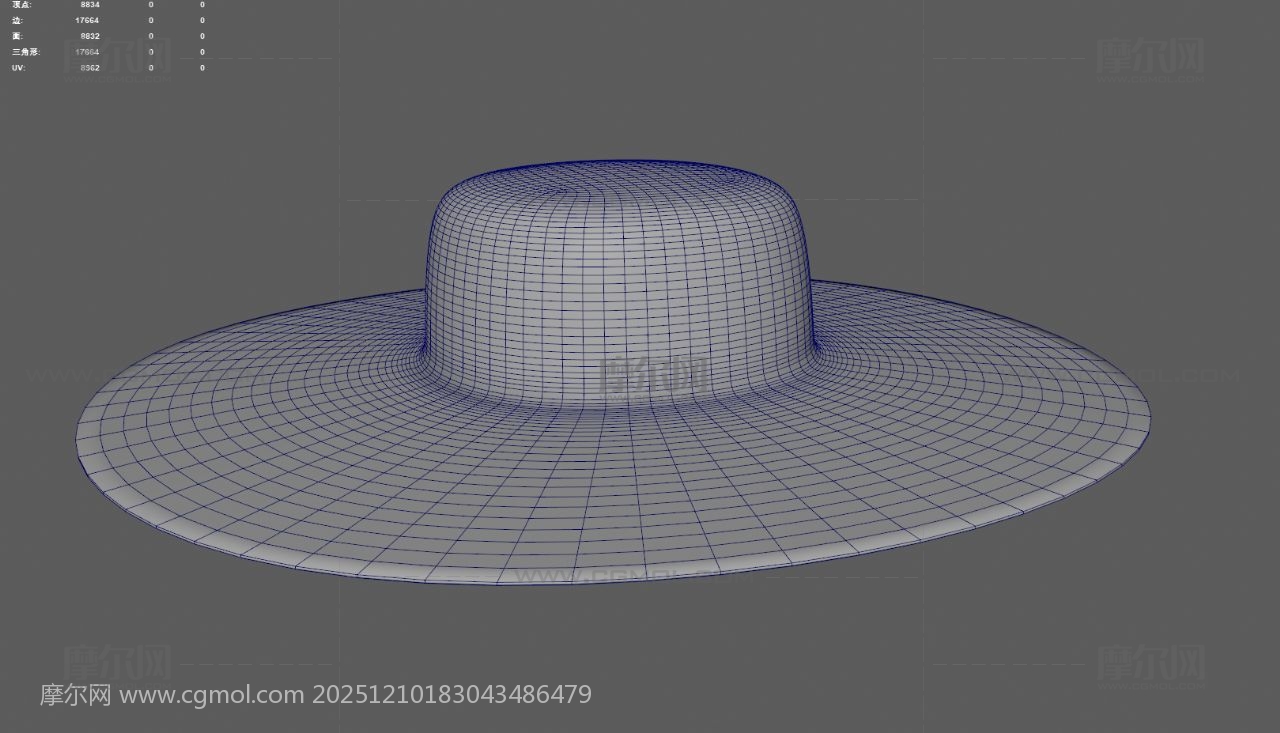Click the UV label in the stats

pos(18,68)
